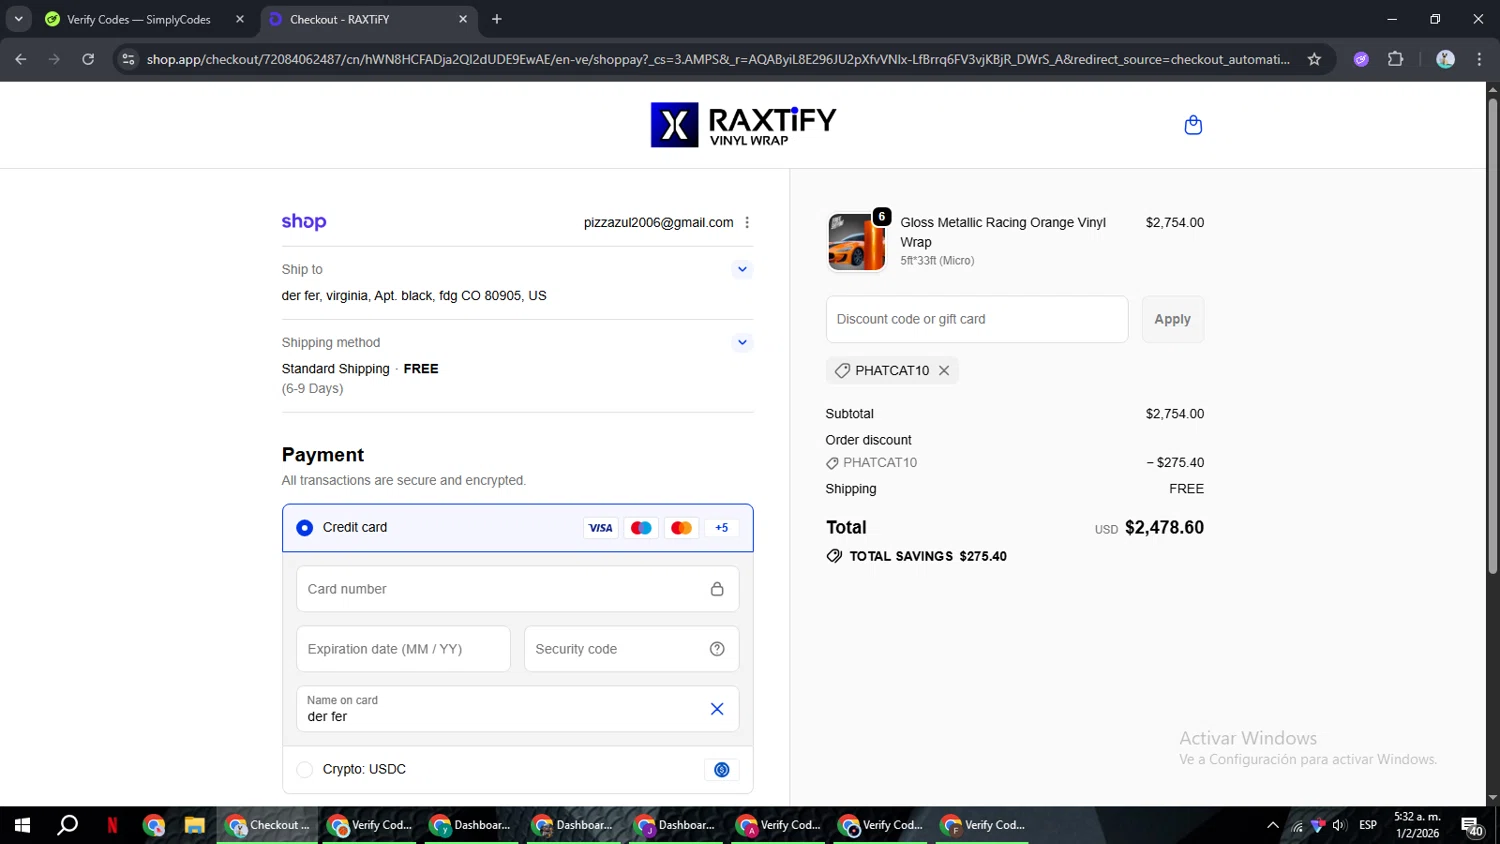Click the browser address bar URL
The image size is (1500, 844).
click(x=718, y=59)
